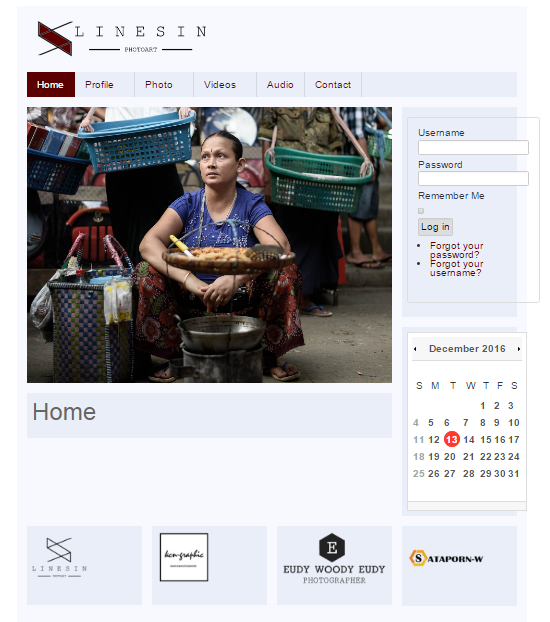Open the Photo menu item
This screenshot has height=622, width=550.
click(159, 85)
